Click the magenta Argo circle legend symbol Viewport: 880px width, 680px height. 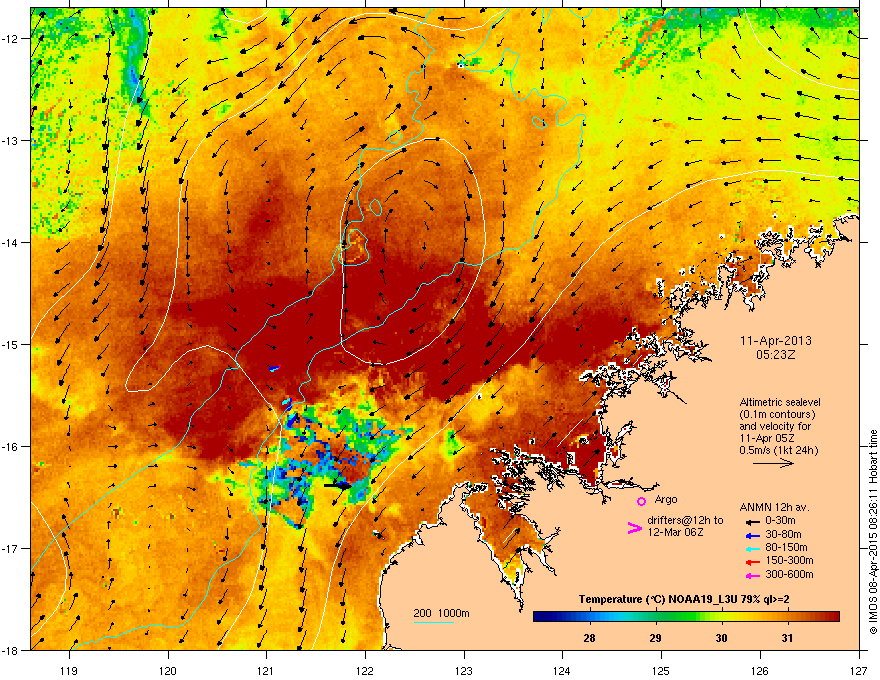641,501
